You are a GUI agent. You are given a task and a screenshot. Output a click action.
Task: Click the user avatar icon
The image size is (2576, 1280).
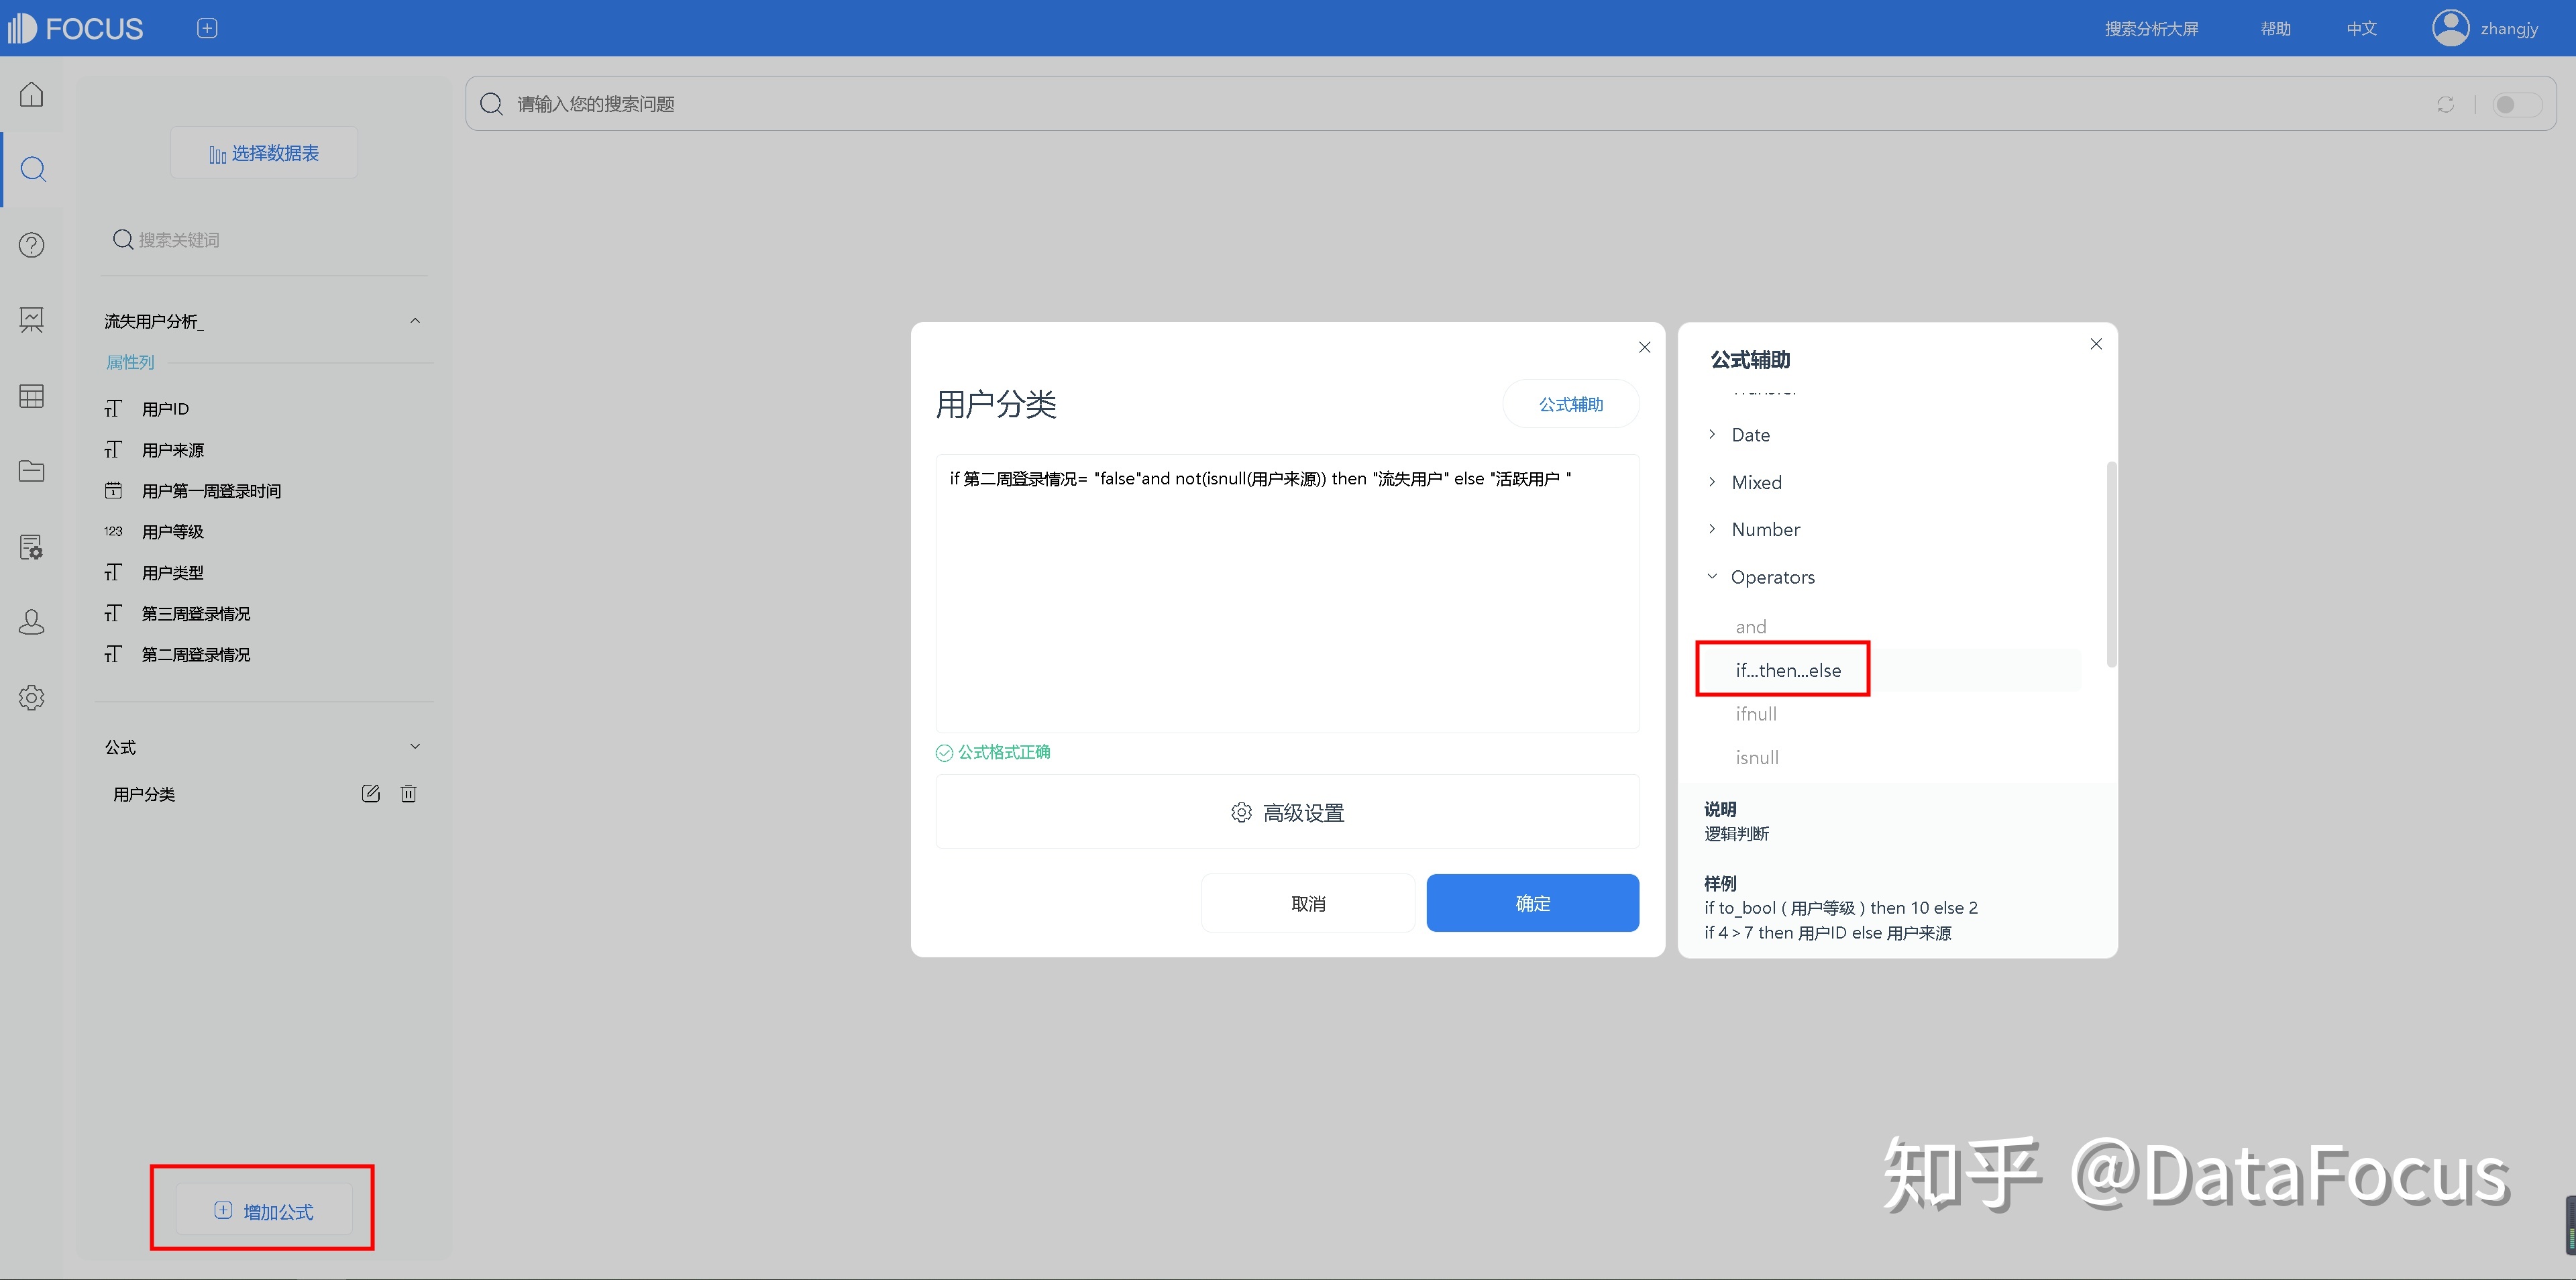(2450, 28)
